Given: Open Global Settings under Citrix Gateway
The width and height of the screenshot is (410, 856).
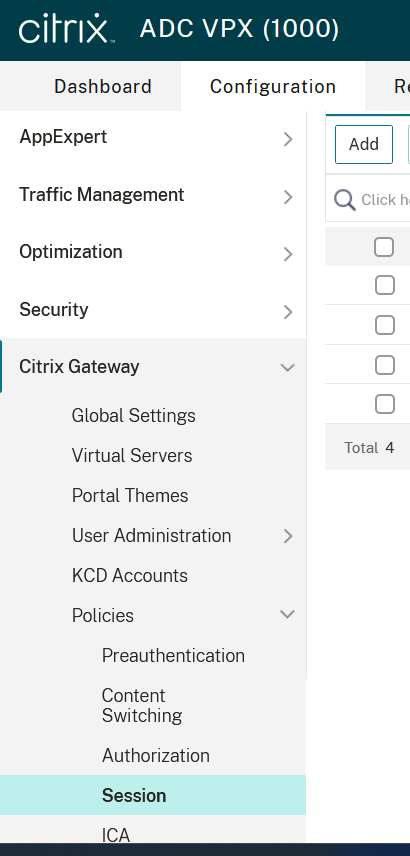Looking at the screenshot, I should pyautogui.click(x=133, y=416).
